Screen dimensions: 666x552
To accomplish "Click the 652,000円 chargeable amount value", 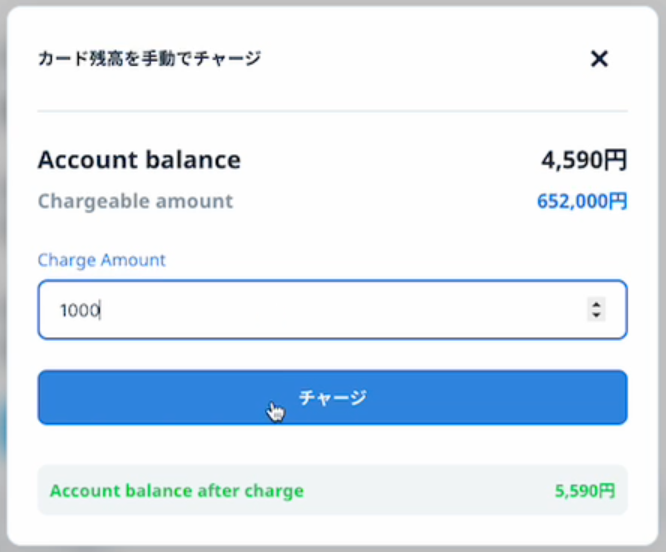I will (x=582, y=201).
